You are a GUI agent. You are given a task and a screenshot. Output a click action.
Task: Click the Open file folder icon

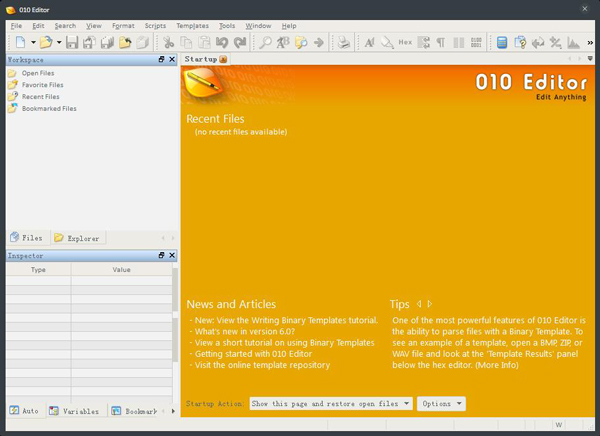tap(46, 42)
